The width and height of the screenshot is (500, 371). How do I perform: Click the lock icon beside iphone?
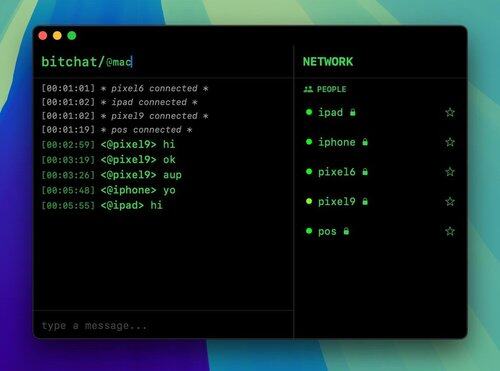pyautogui.click(x=365, y=142)
